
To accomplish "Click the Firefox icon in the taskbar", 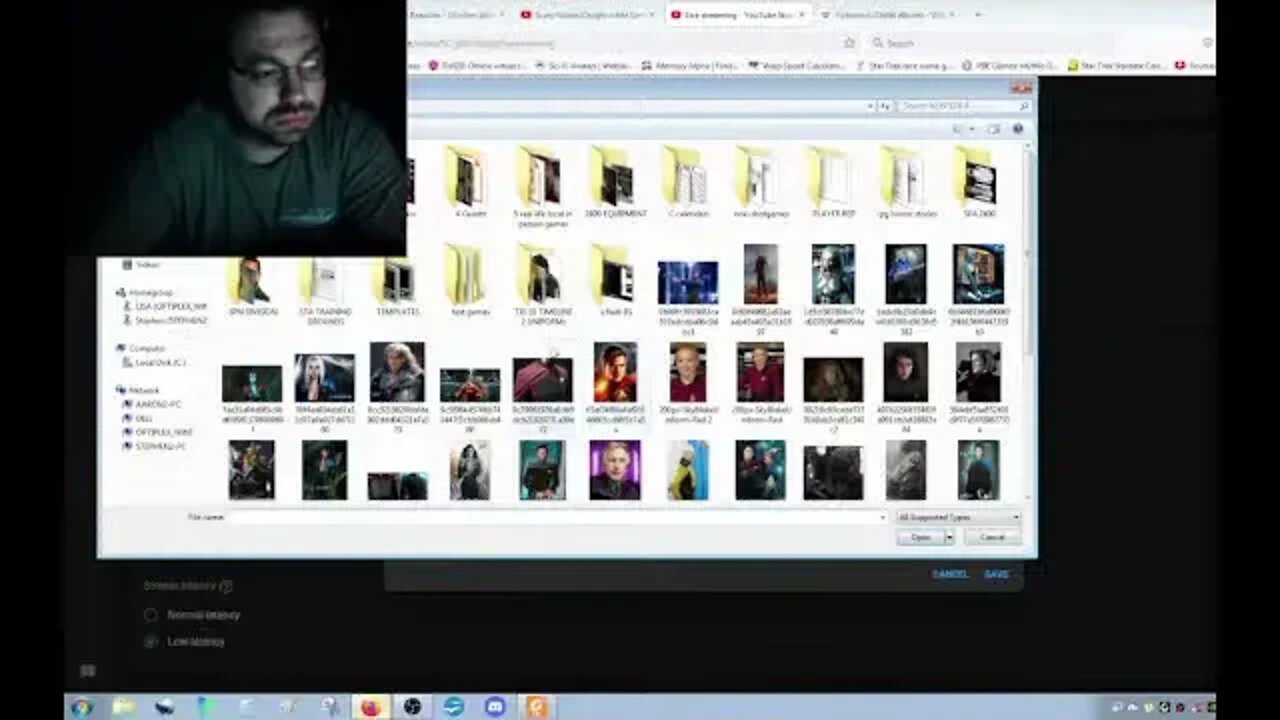I will coord(371,707).
